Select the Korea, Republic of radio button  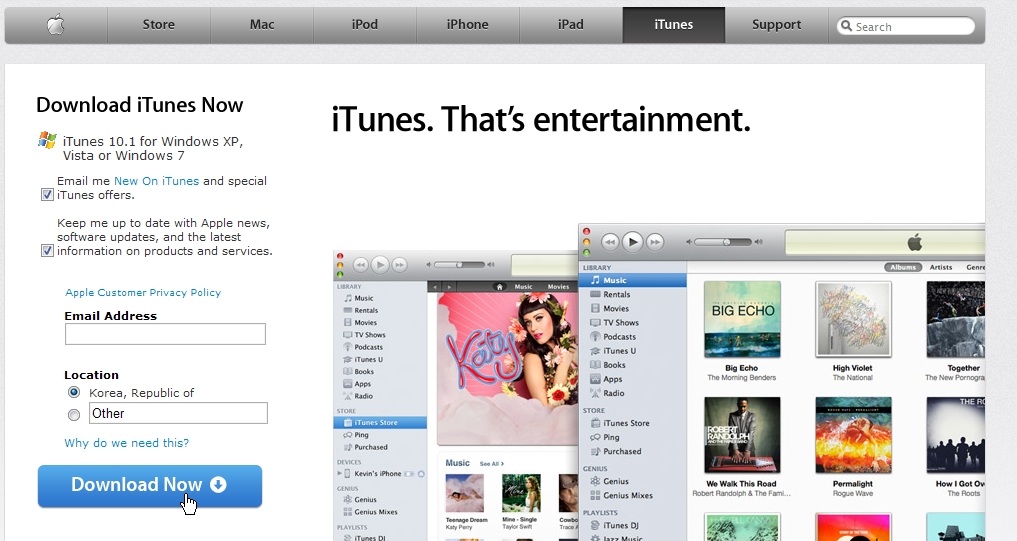click(x=74, y=392)
